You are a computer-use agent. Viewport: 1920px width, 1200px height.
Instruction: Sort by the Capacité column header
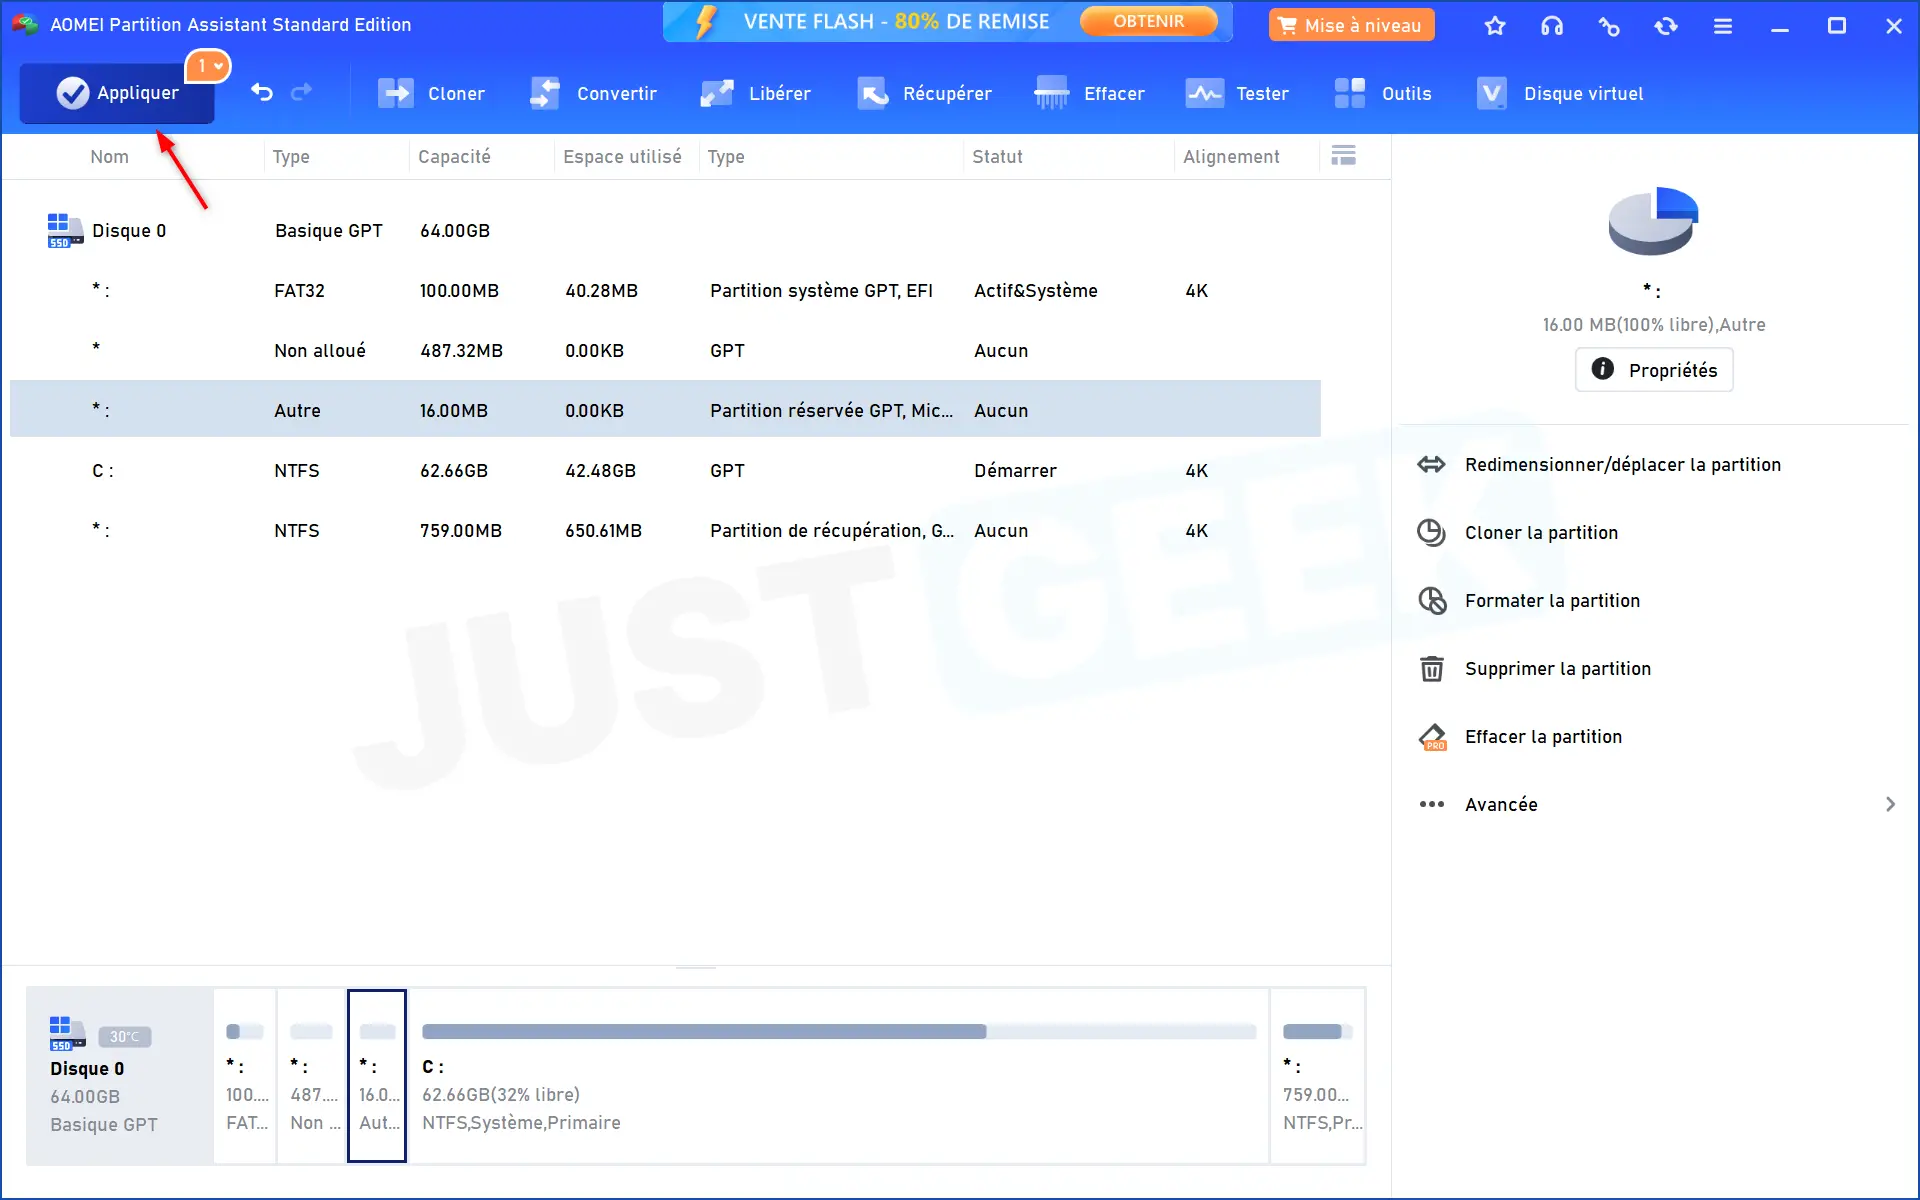coord(454,157)
